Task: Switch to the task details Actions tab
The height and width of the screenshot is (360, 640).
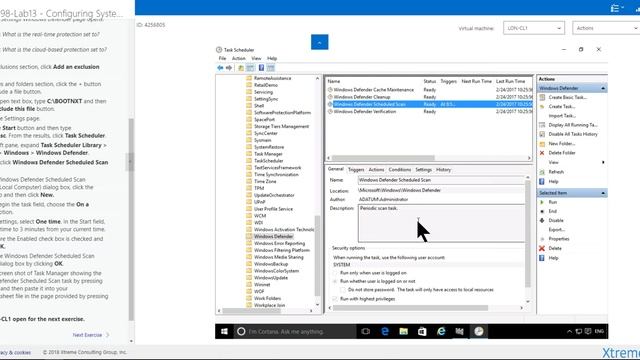Action: coord(376,169)
